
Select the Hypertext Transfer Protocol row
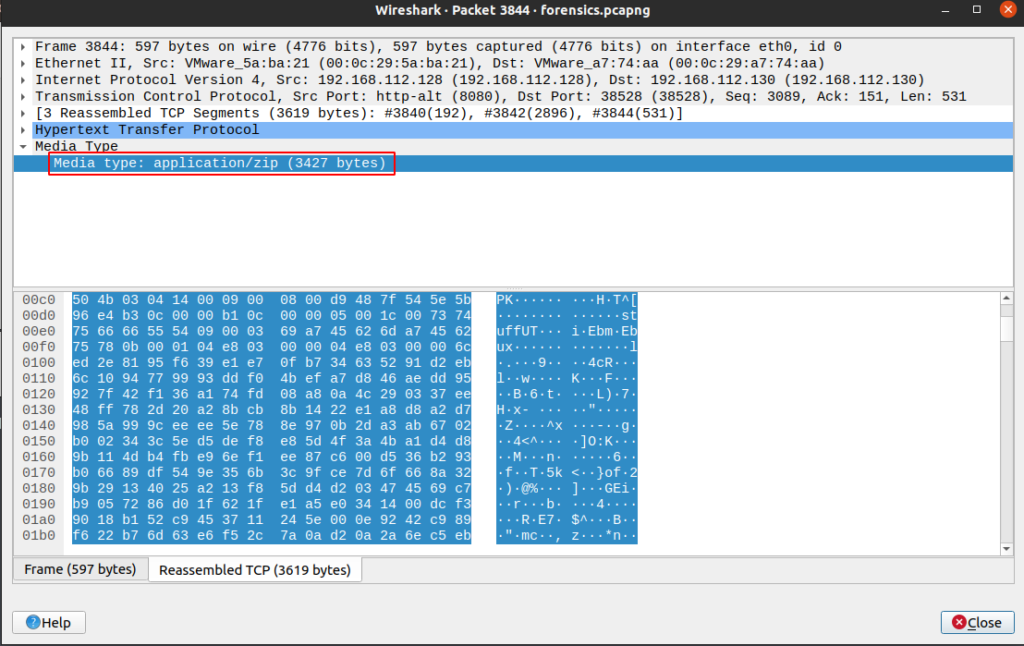[513, 130]
